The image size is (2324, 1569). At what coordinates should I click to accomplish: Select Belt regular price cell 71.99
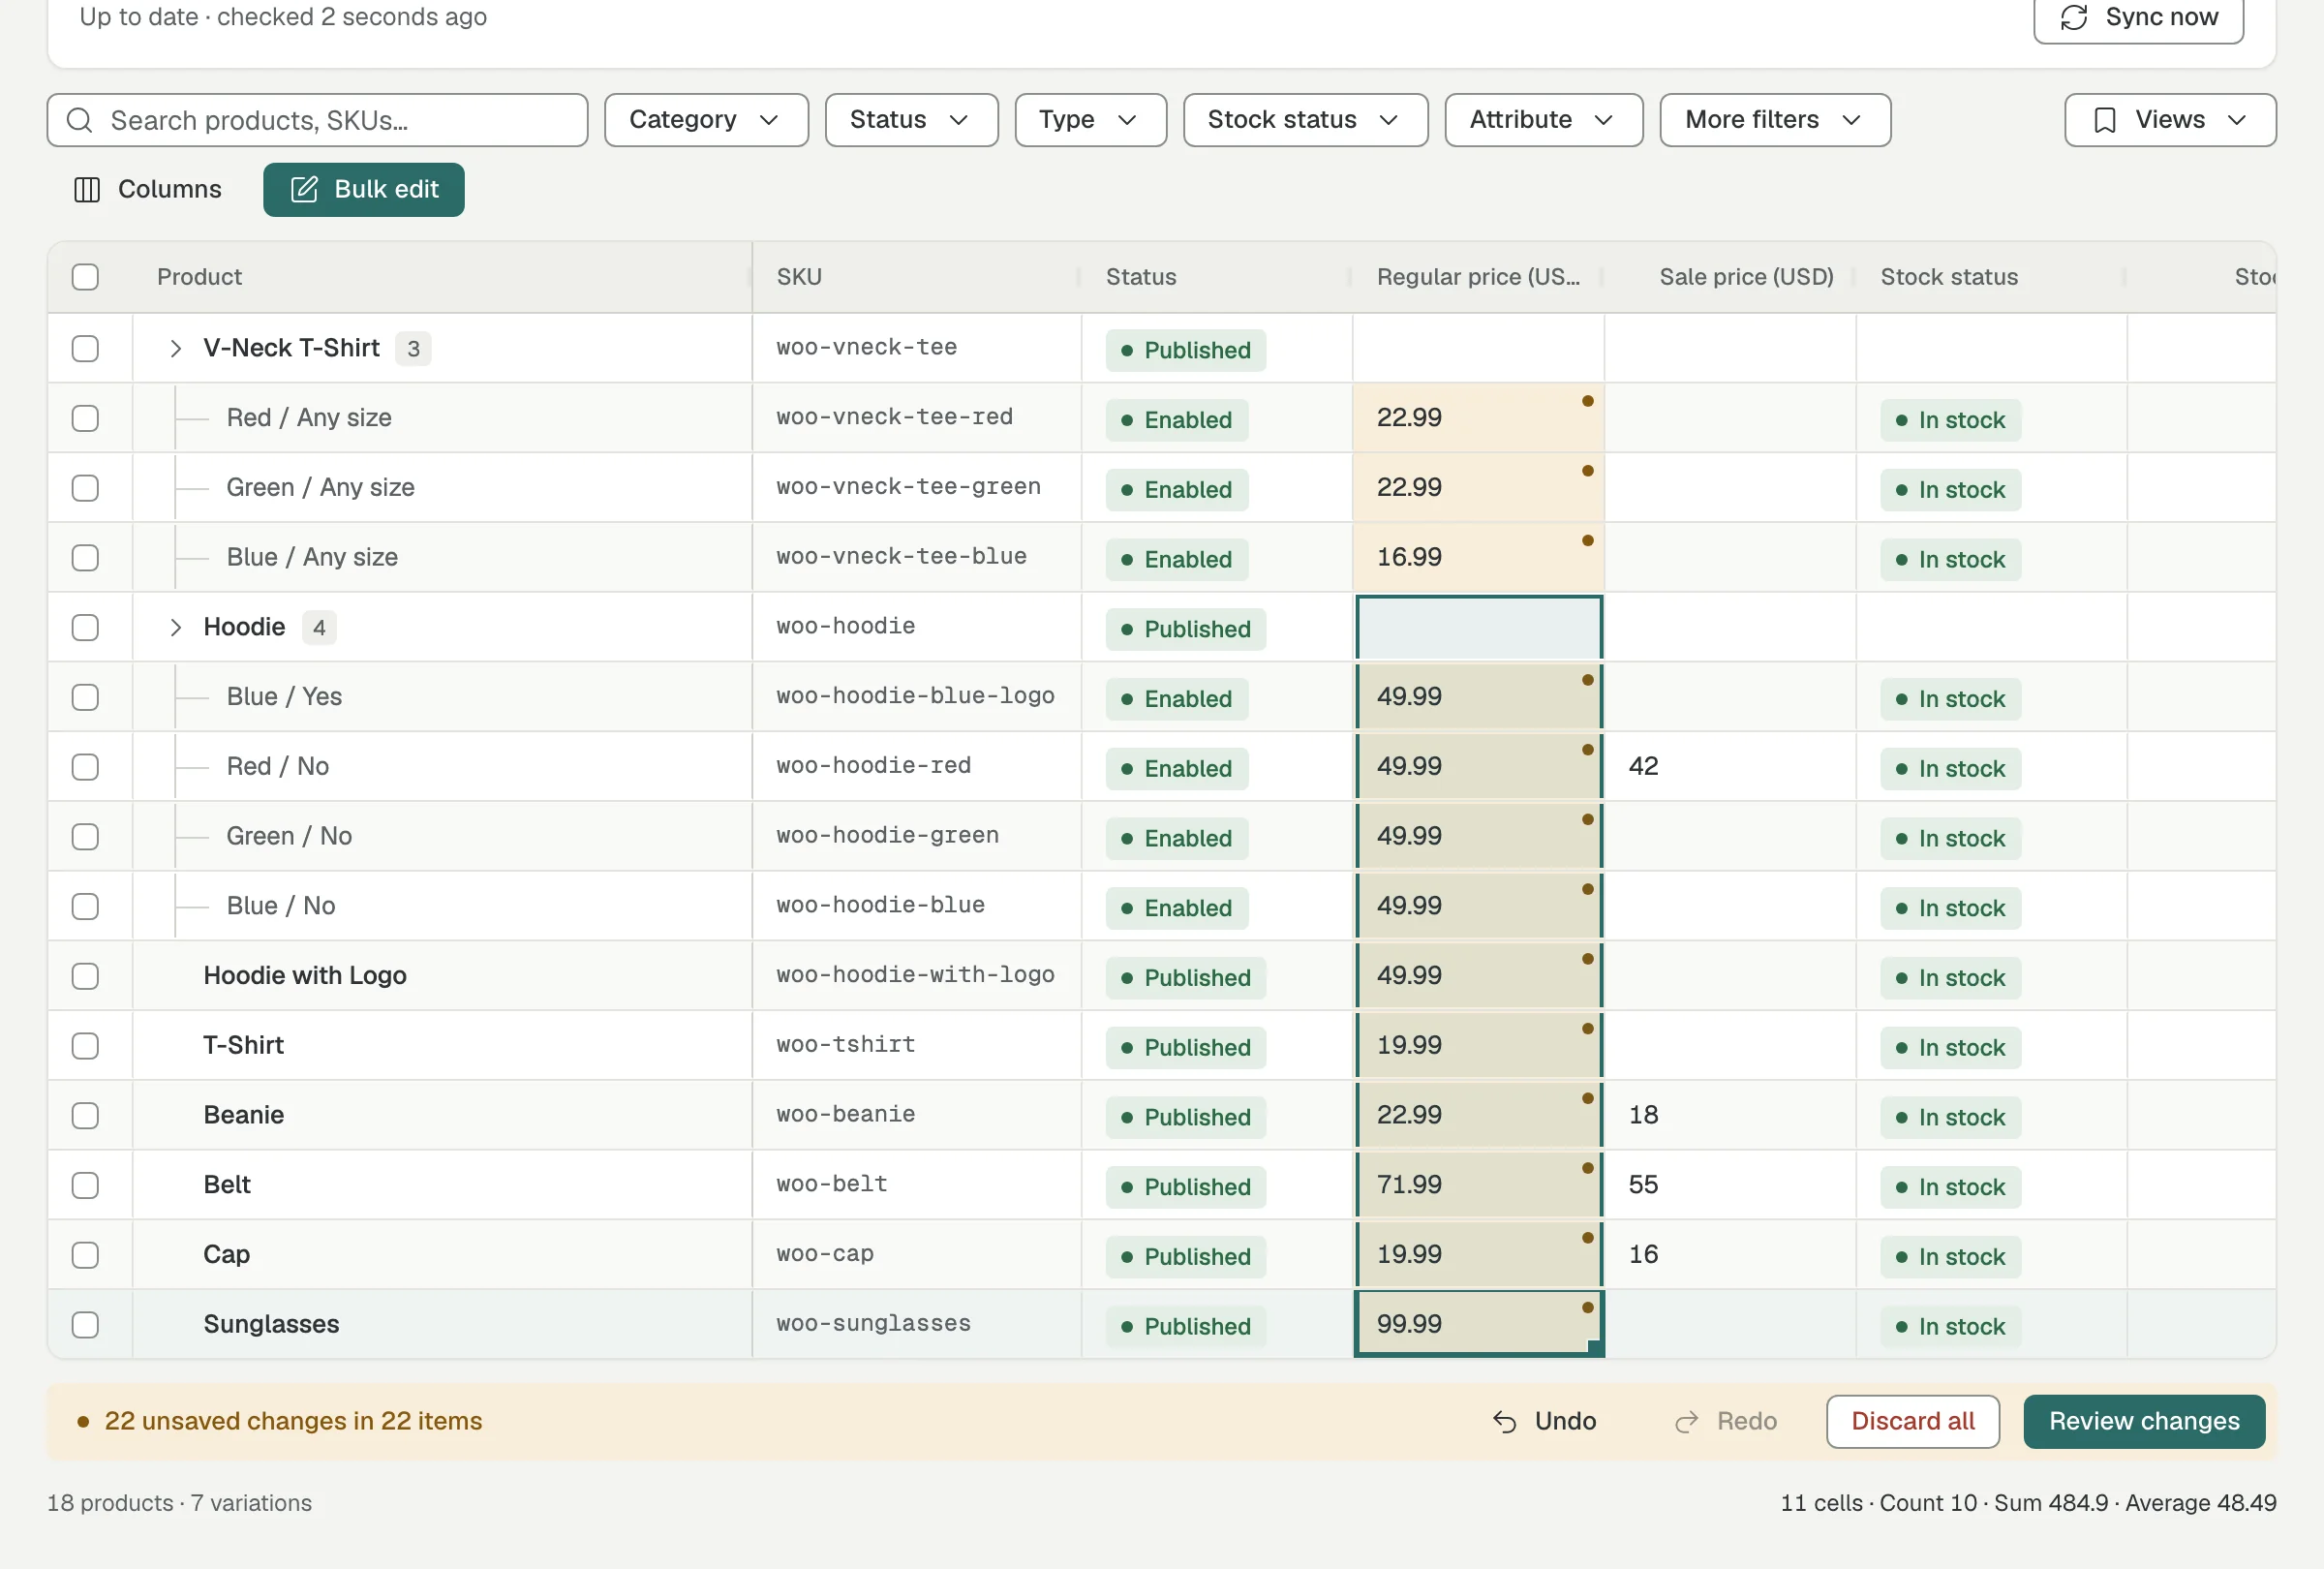click(1478, 1185)
